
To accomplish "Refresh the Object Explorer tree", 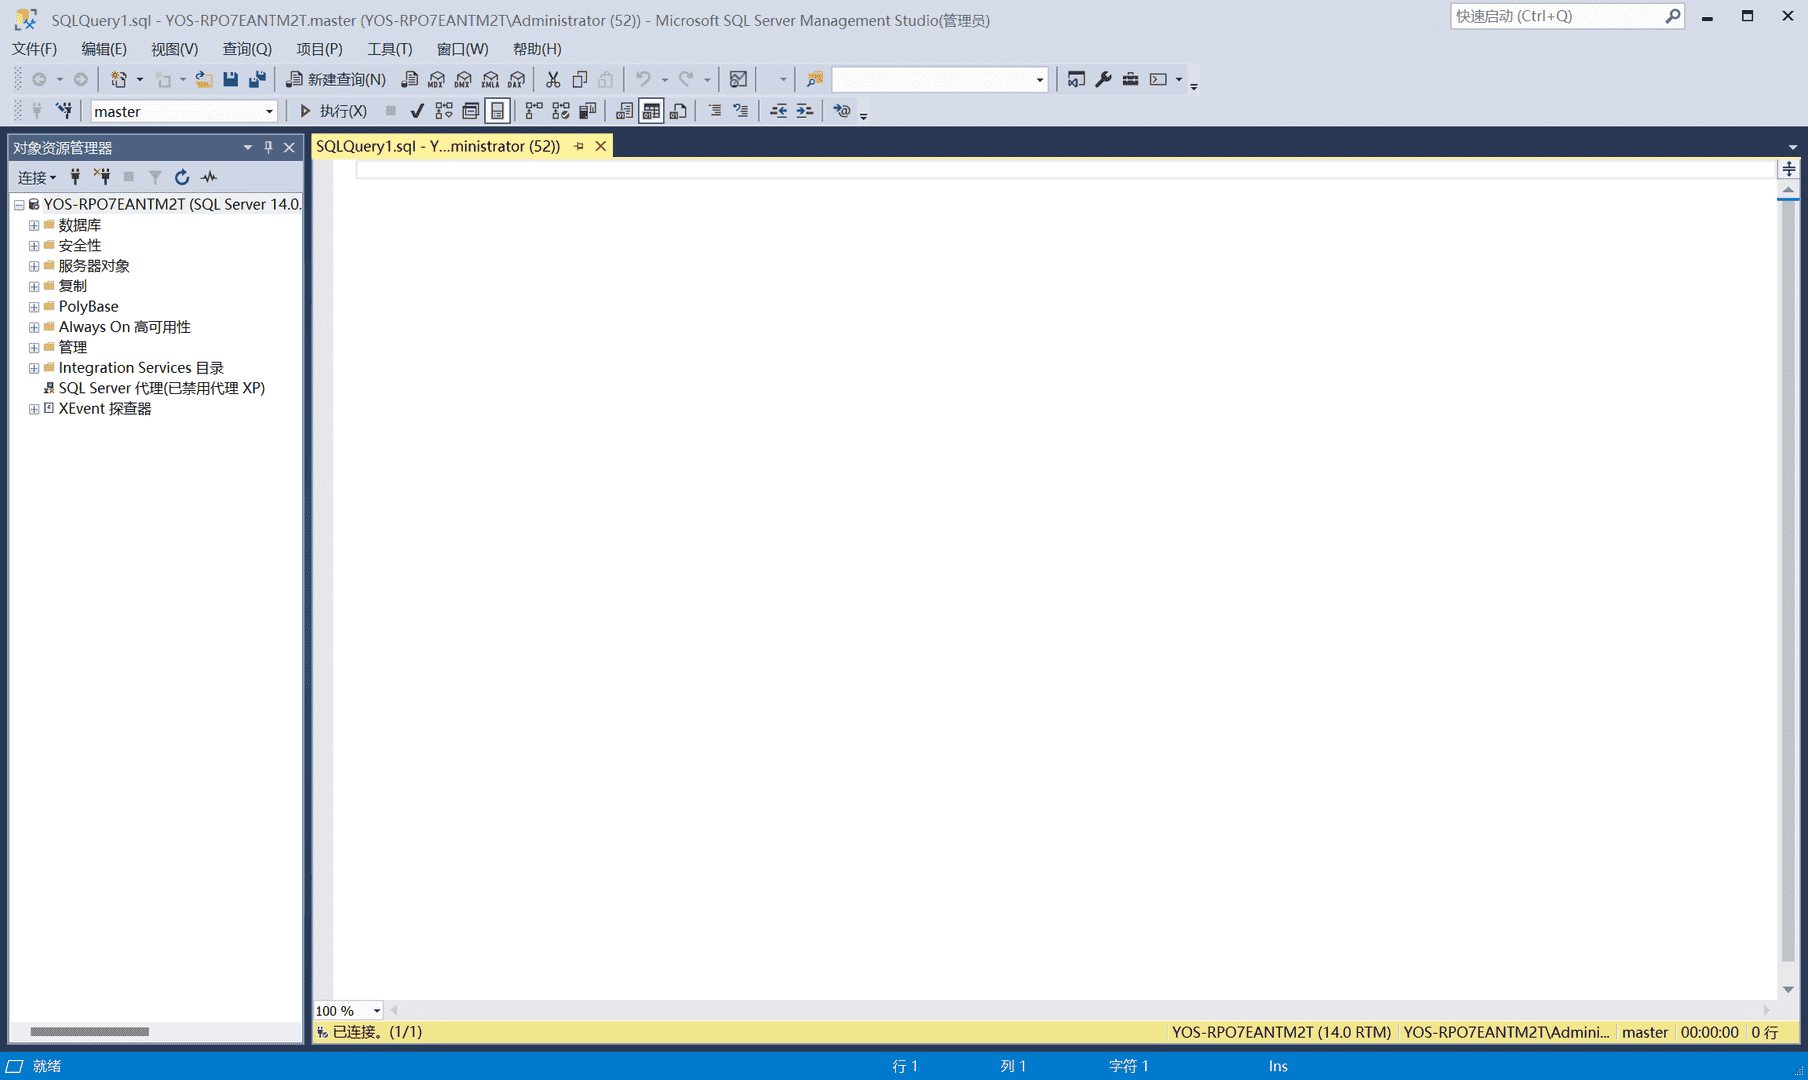I will click(x=182, y=177).
